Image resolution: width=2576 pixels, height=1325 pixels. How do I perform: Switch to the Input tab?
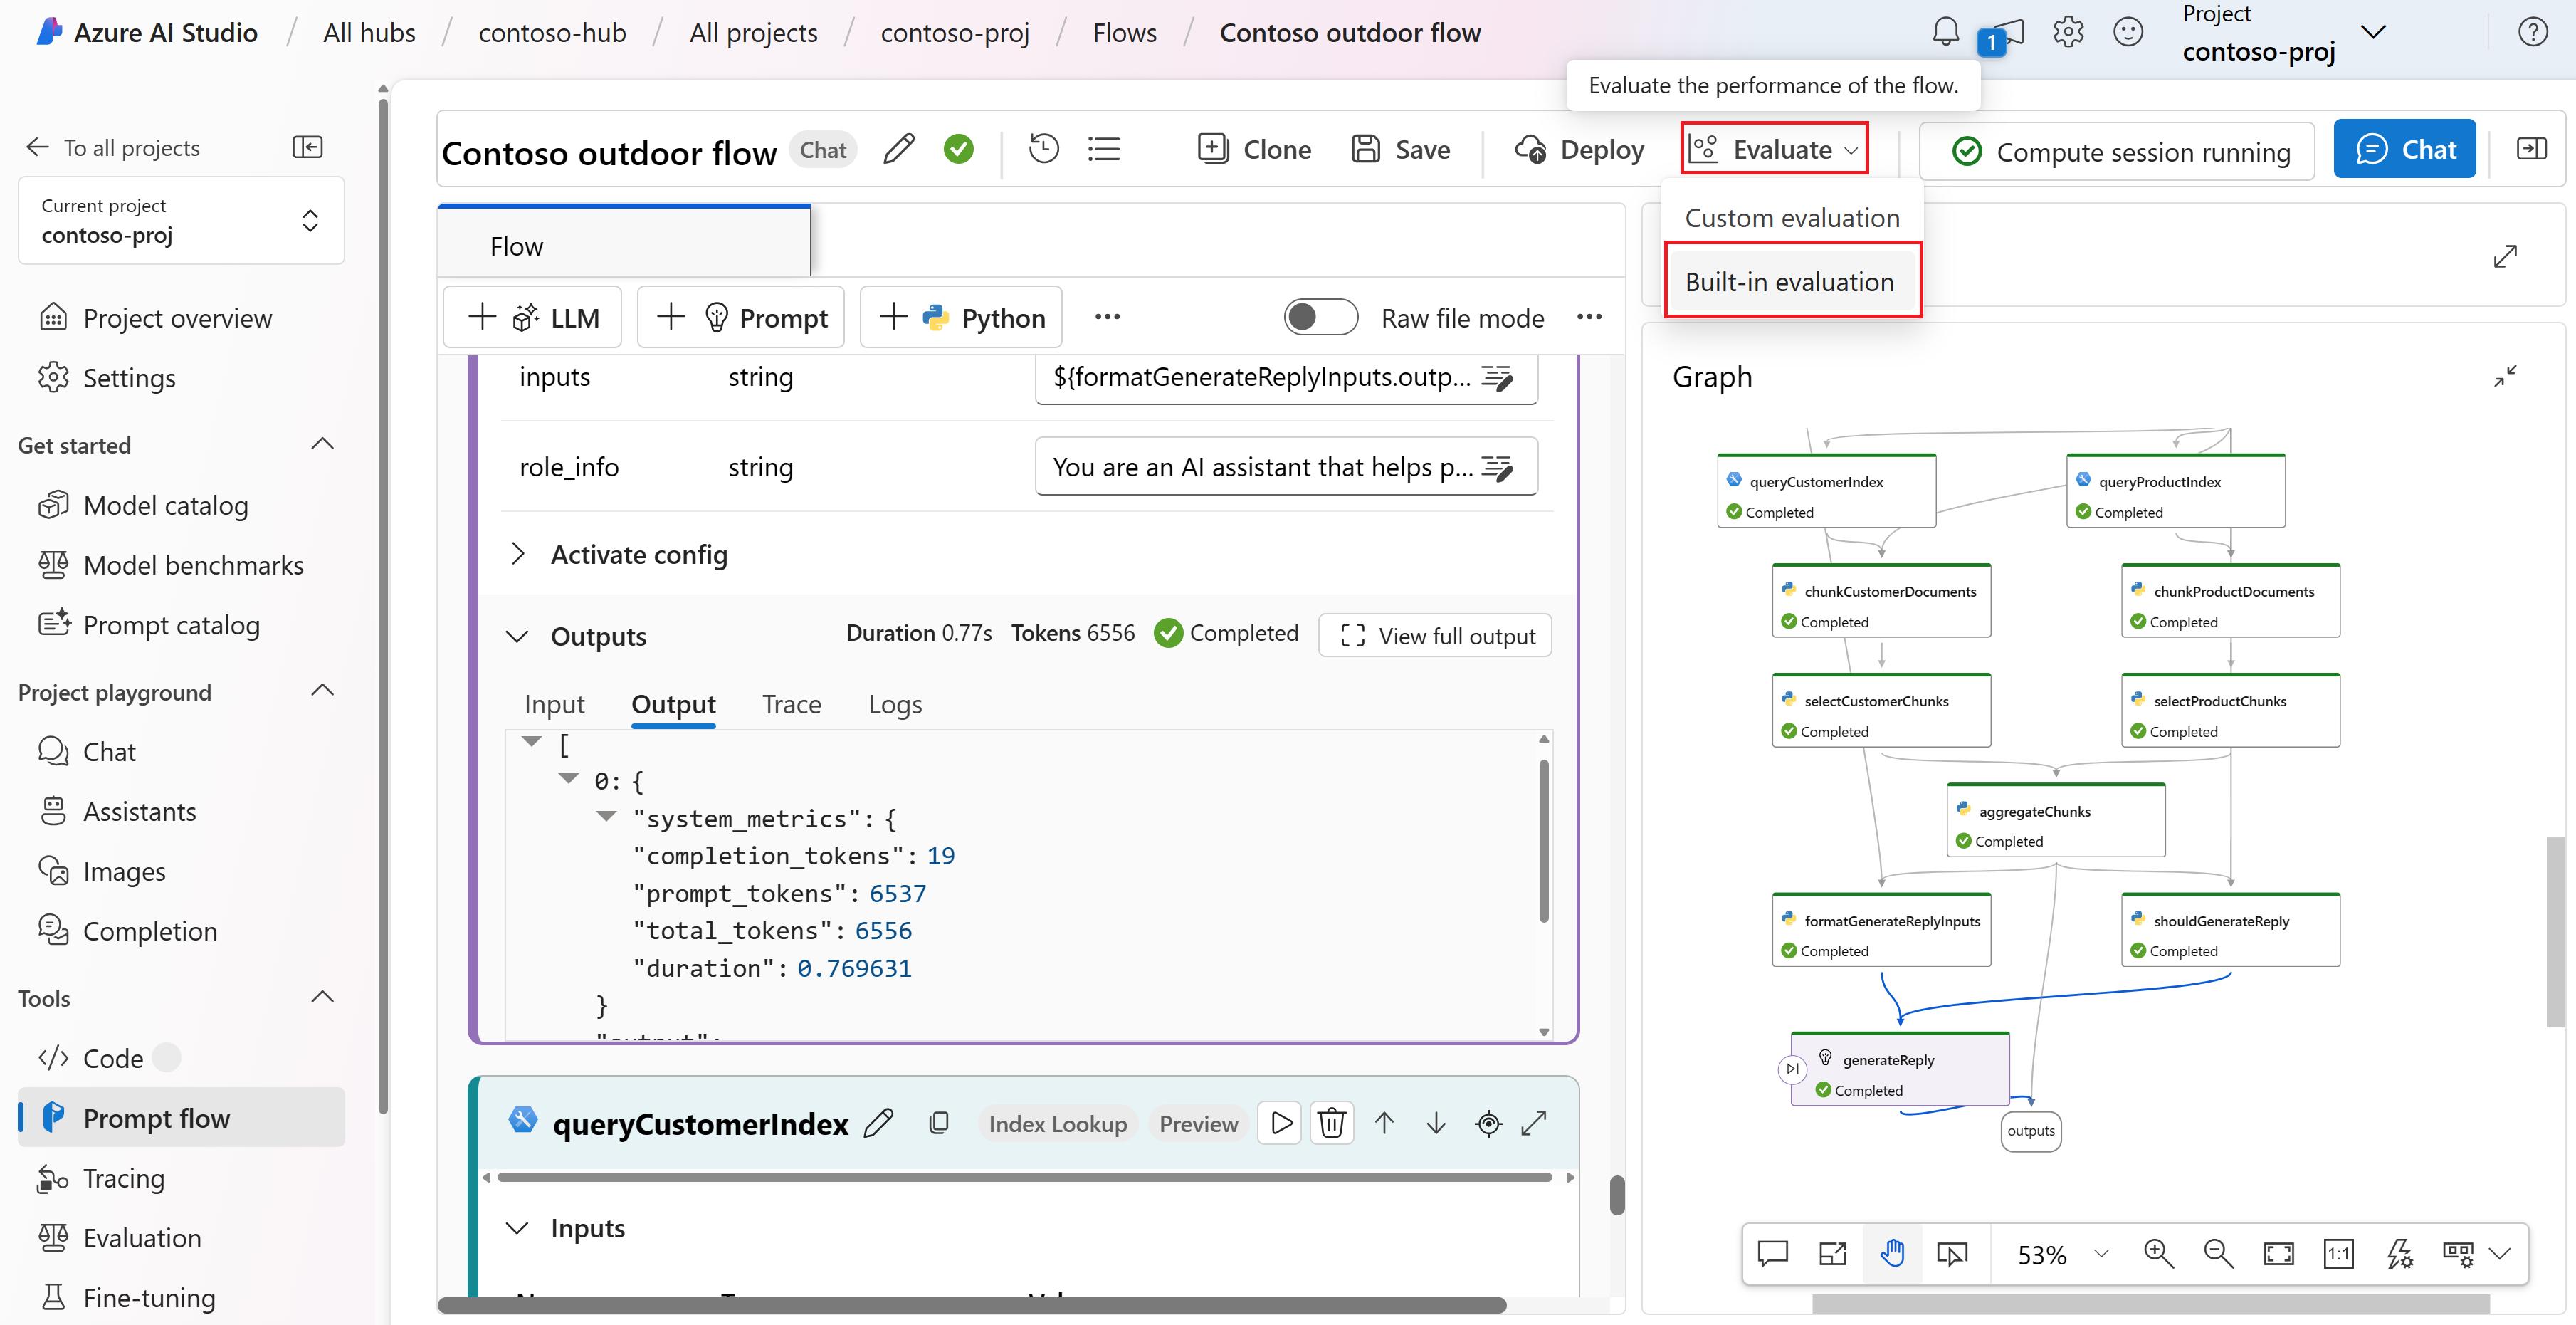pos(554,704)
